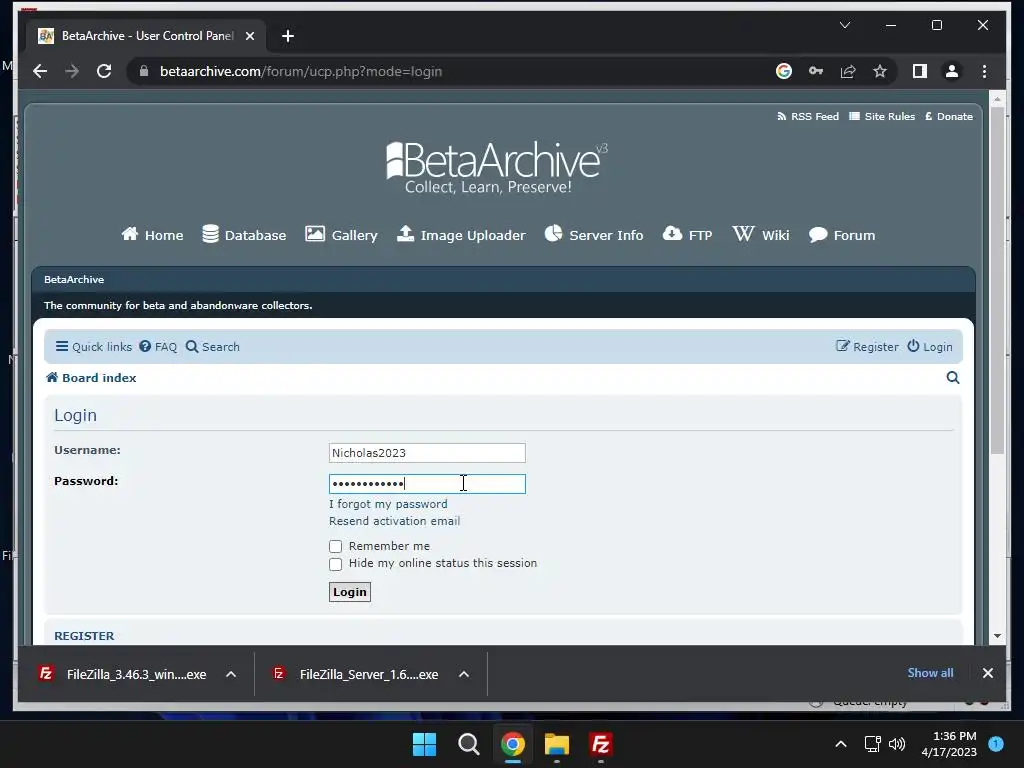The width and height of the screenshot is (1024, 768).
Task: Open the 'I forgot my password' link
Action: point(389,504)
